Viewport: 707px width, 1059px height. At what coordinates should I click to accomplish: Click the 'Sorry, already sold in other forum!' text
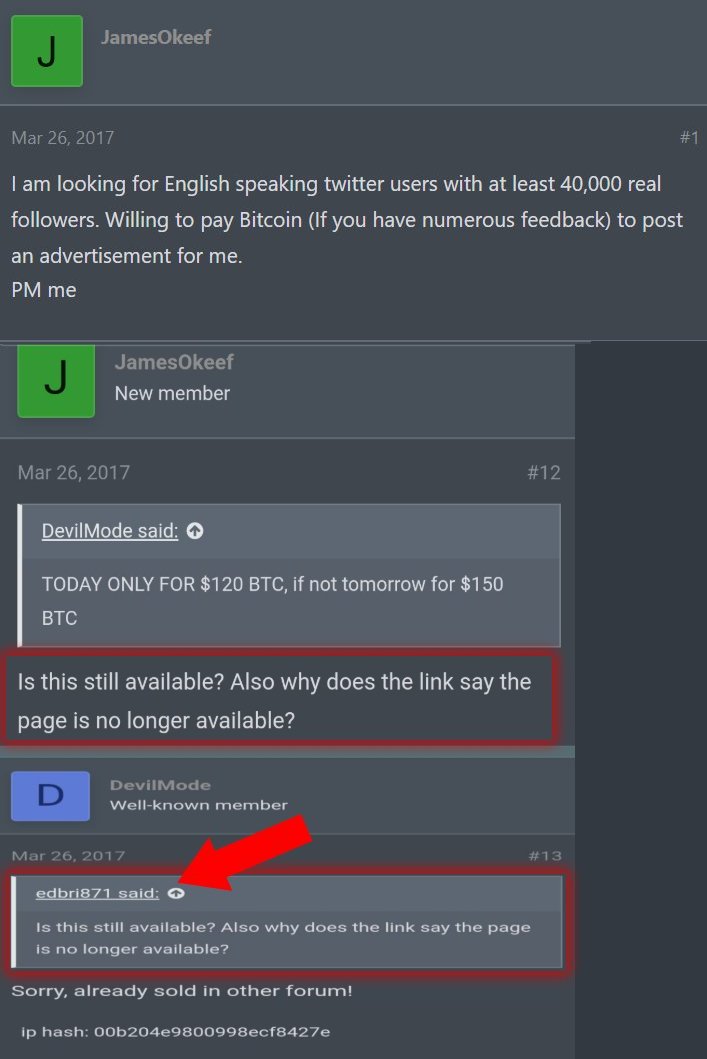182,991
